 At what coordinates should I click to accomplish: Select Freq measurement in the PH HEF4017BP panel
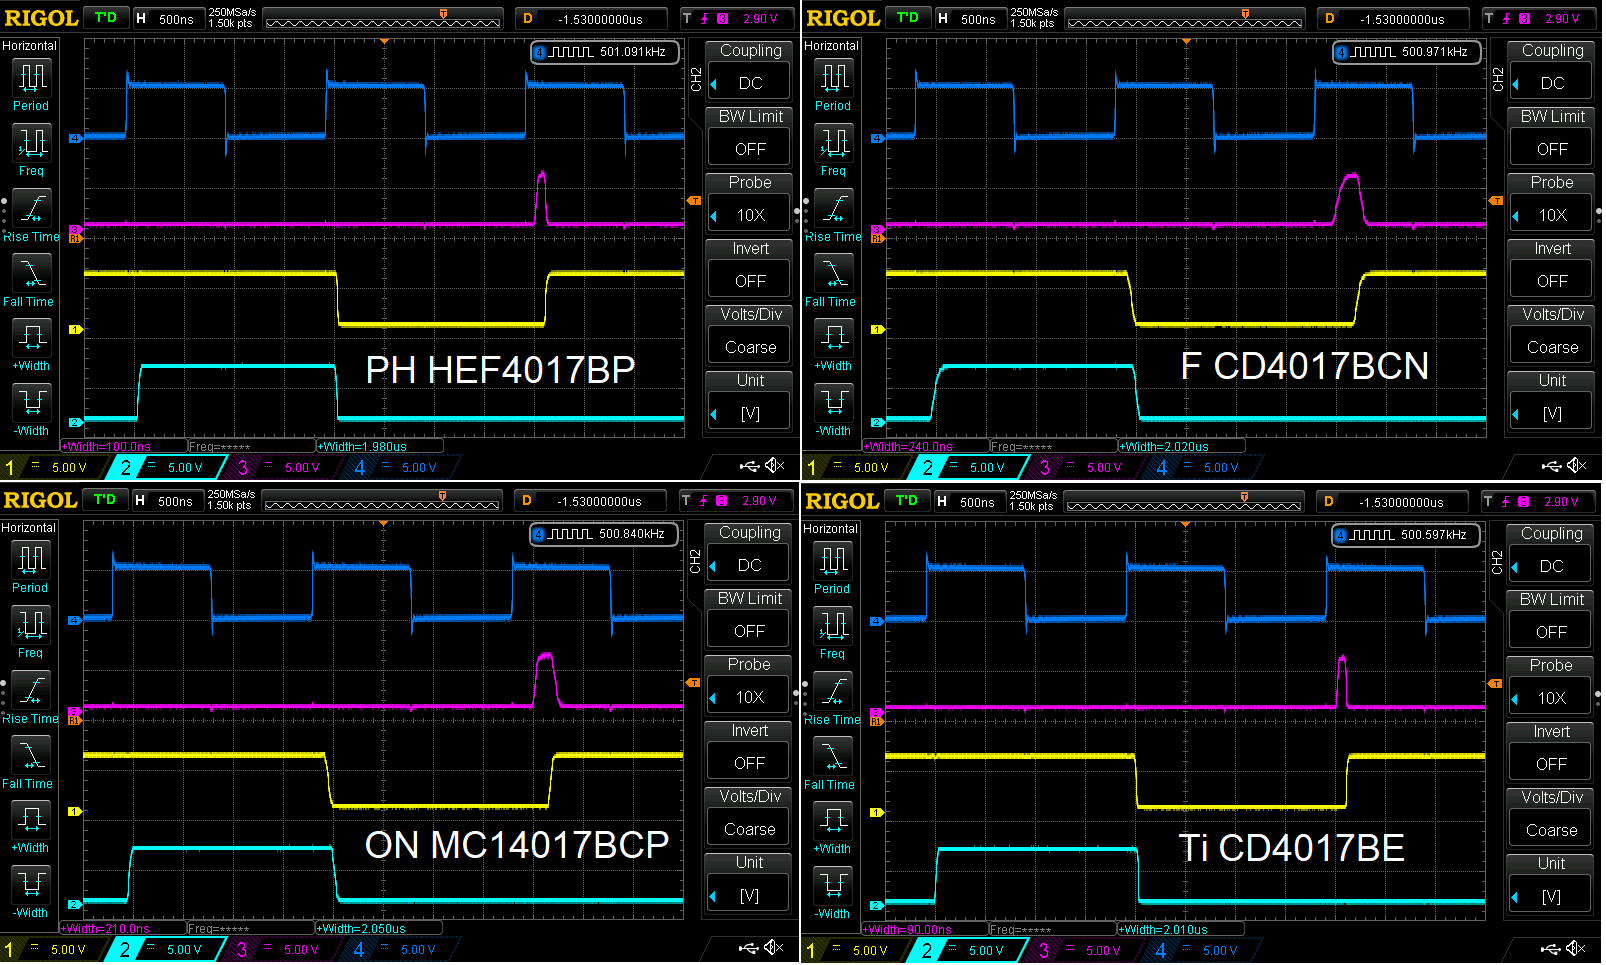click(x=32, y=150)
